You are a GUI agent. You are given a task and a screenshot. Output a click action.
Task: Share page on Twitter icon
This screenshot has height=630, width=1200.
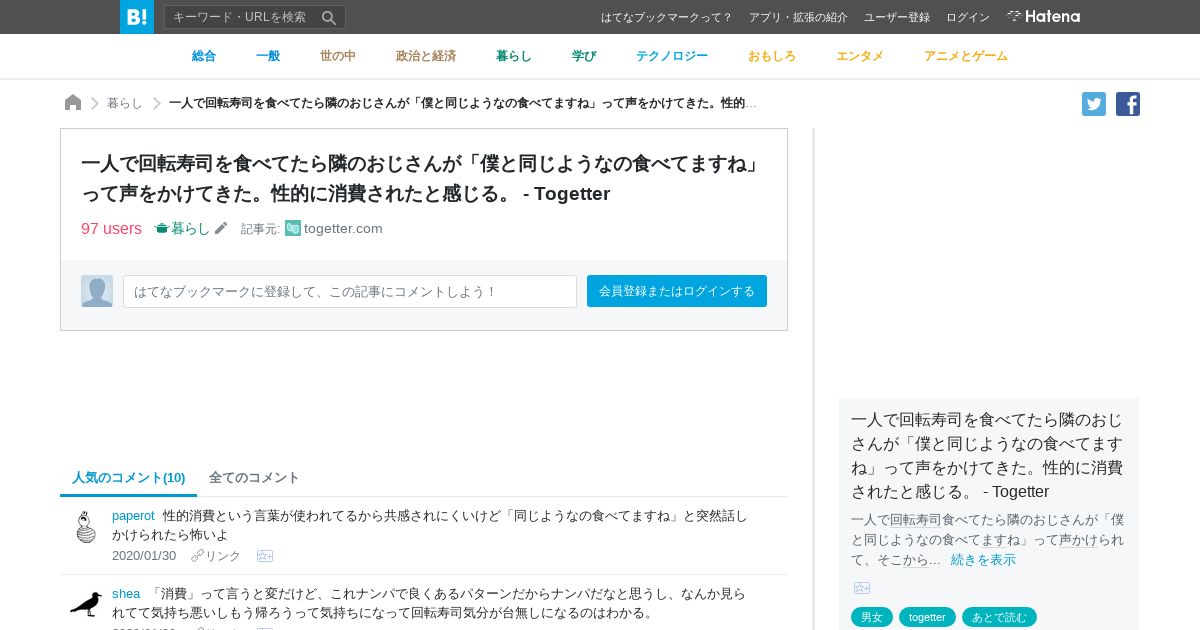1094,104
